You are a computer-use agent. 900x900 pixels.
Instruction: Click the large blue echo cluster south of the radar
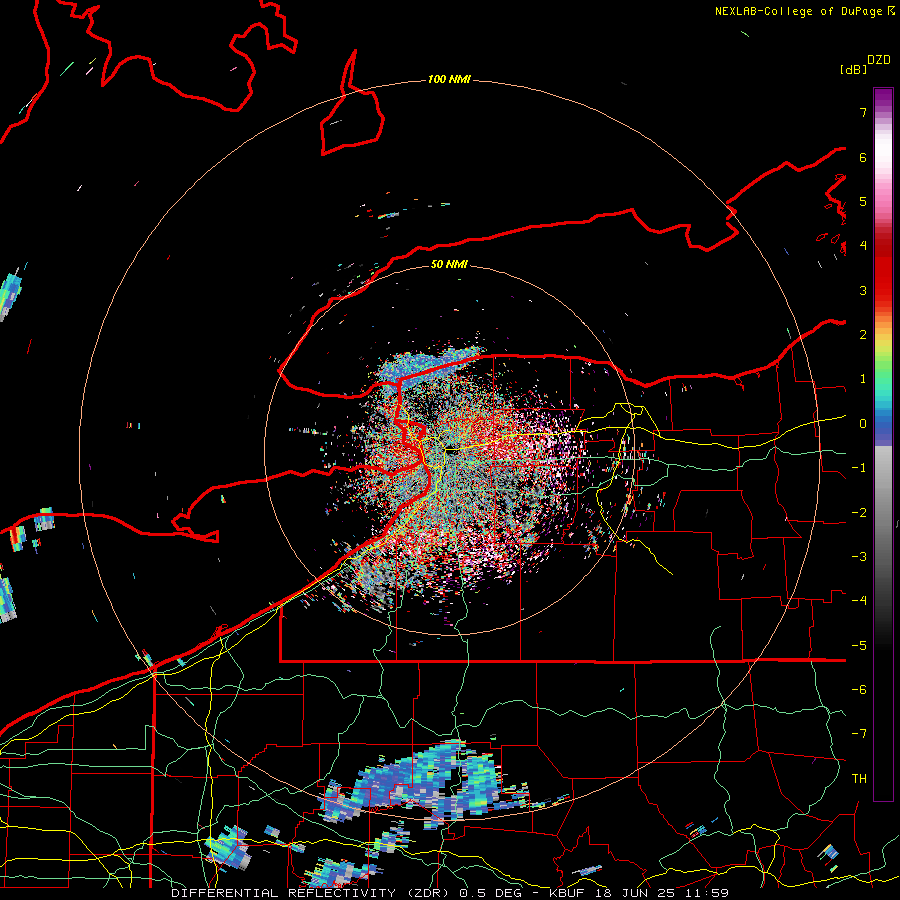click(x=428, y=783)
